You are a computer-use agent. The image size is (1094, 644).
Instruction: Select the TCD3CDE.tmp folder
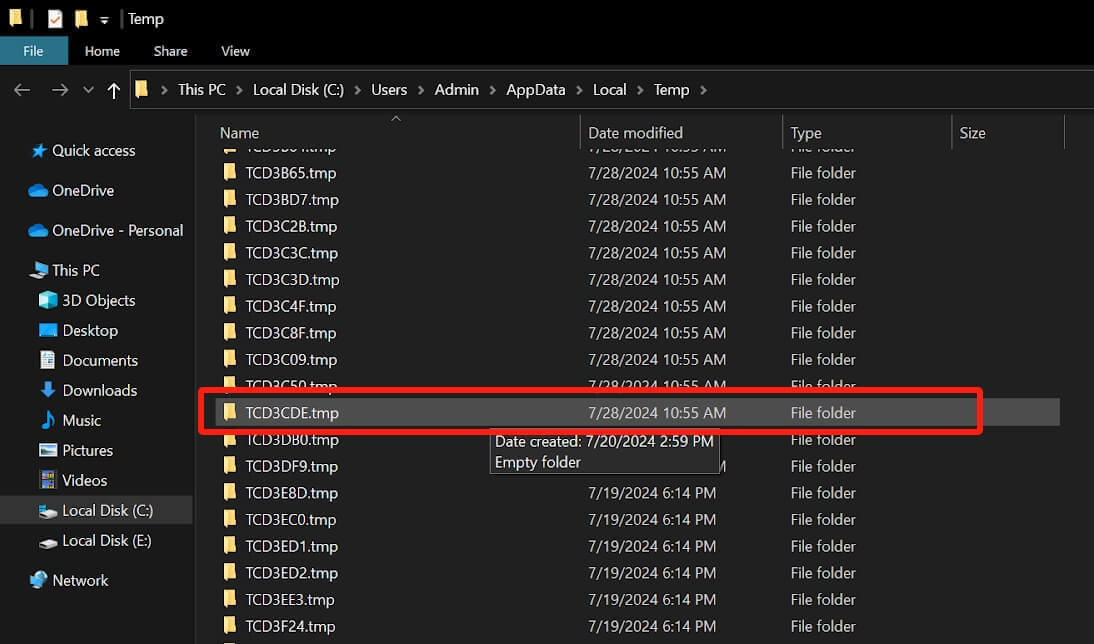(x=290, y=412)
